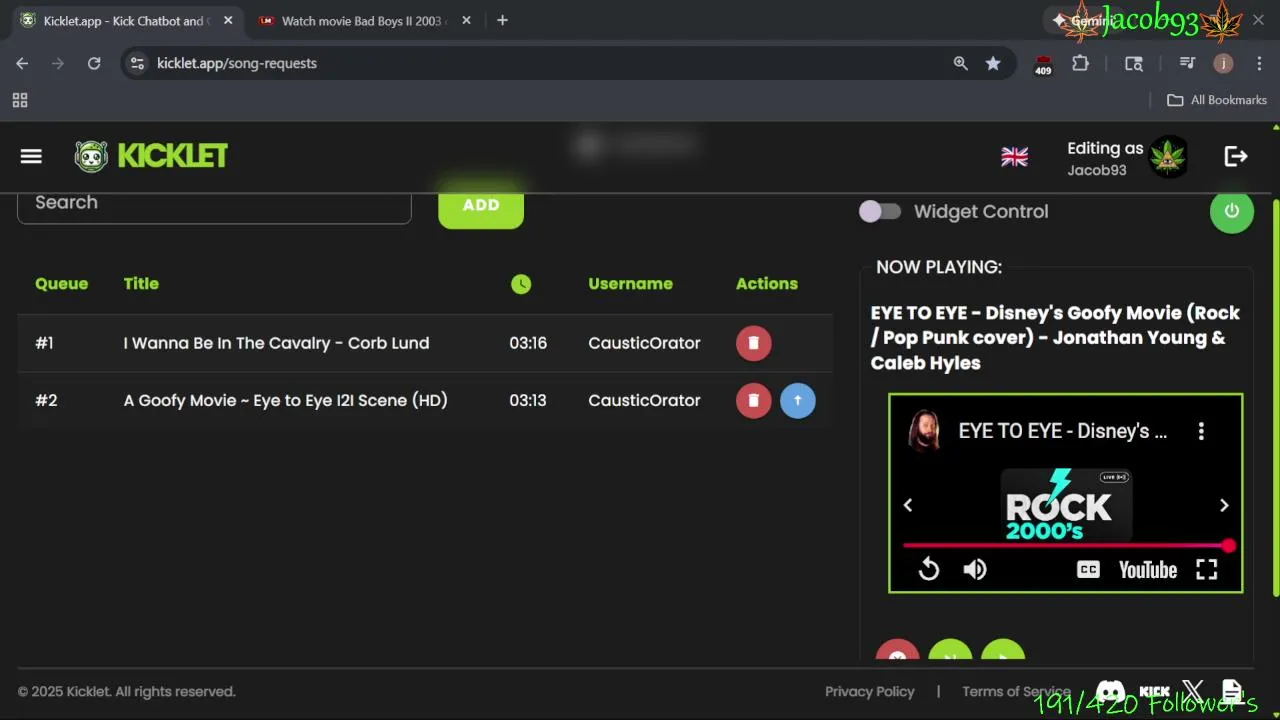Mute the YouTube player volume
Screen dimensions: 1280x720
(x=975, y=569)
